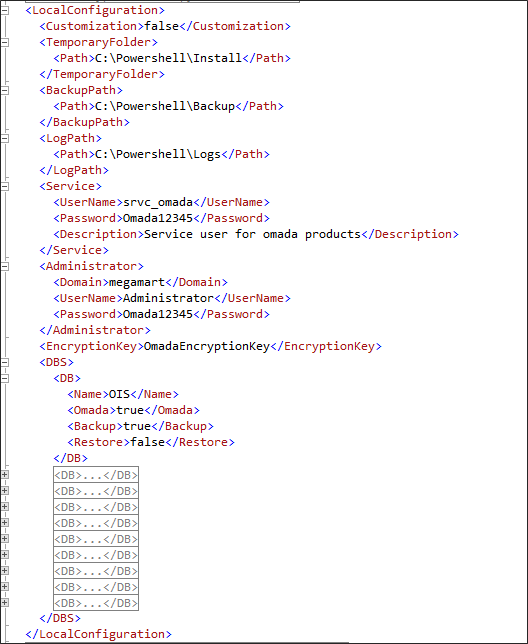The width and height of the screenshot is (528, 644).
Task: Collapse the DBS element
Action: click(x=5, y=363)
